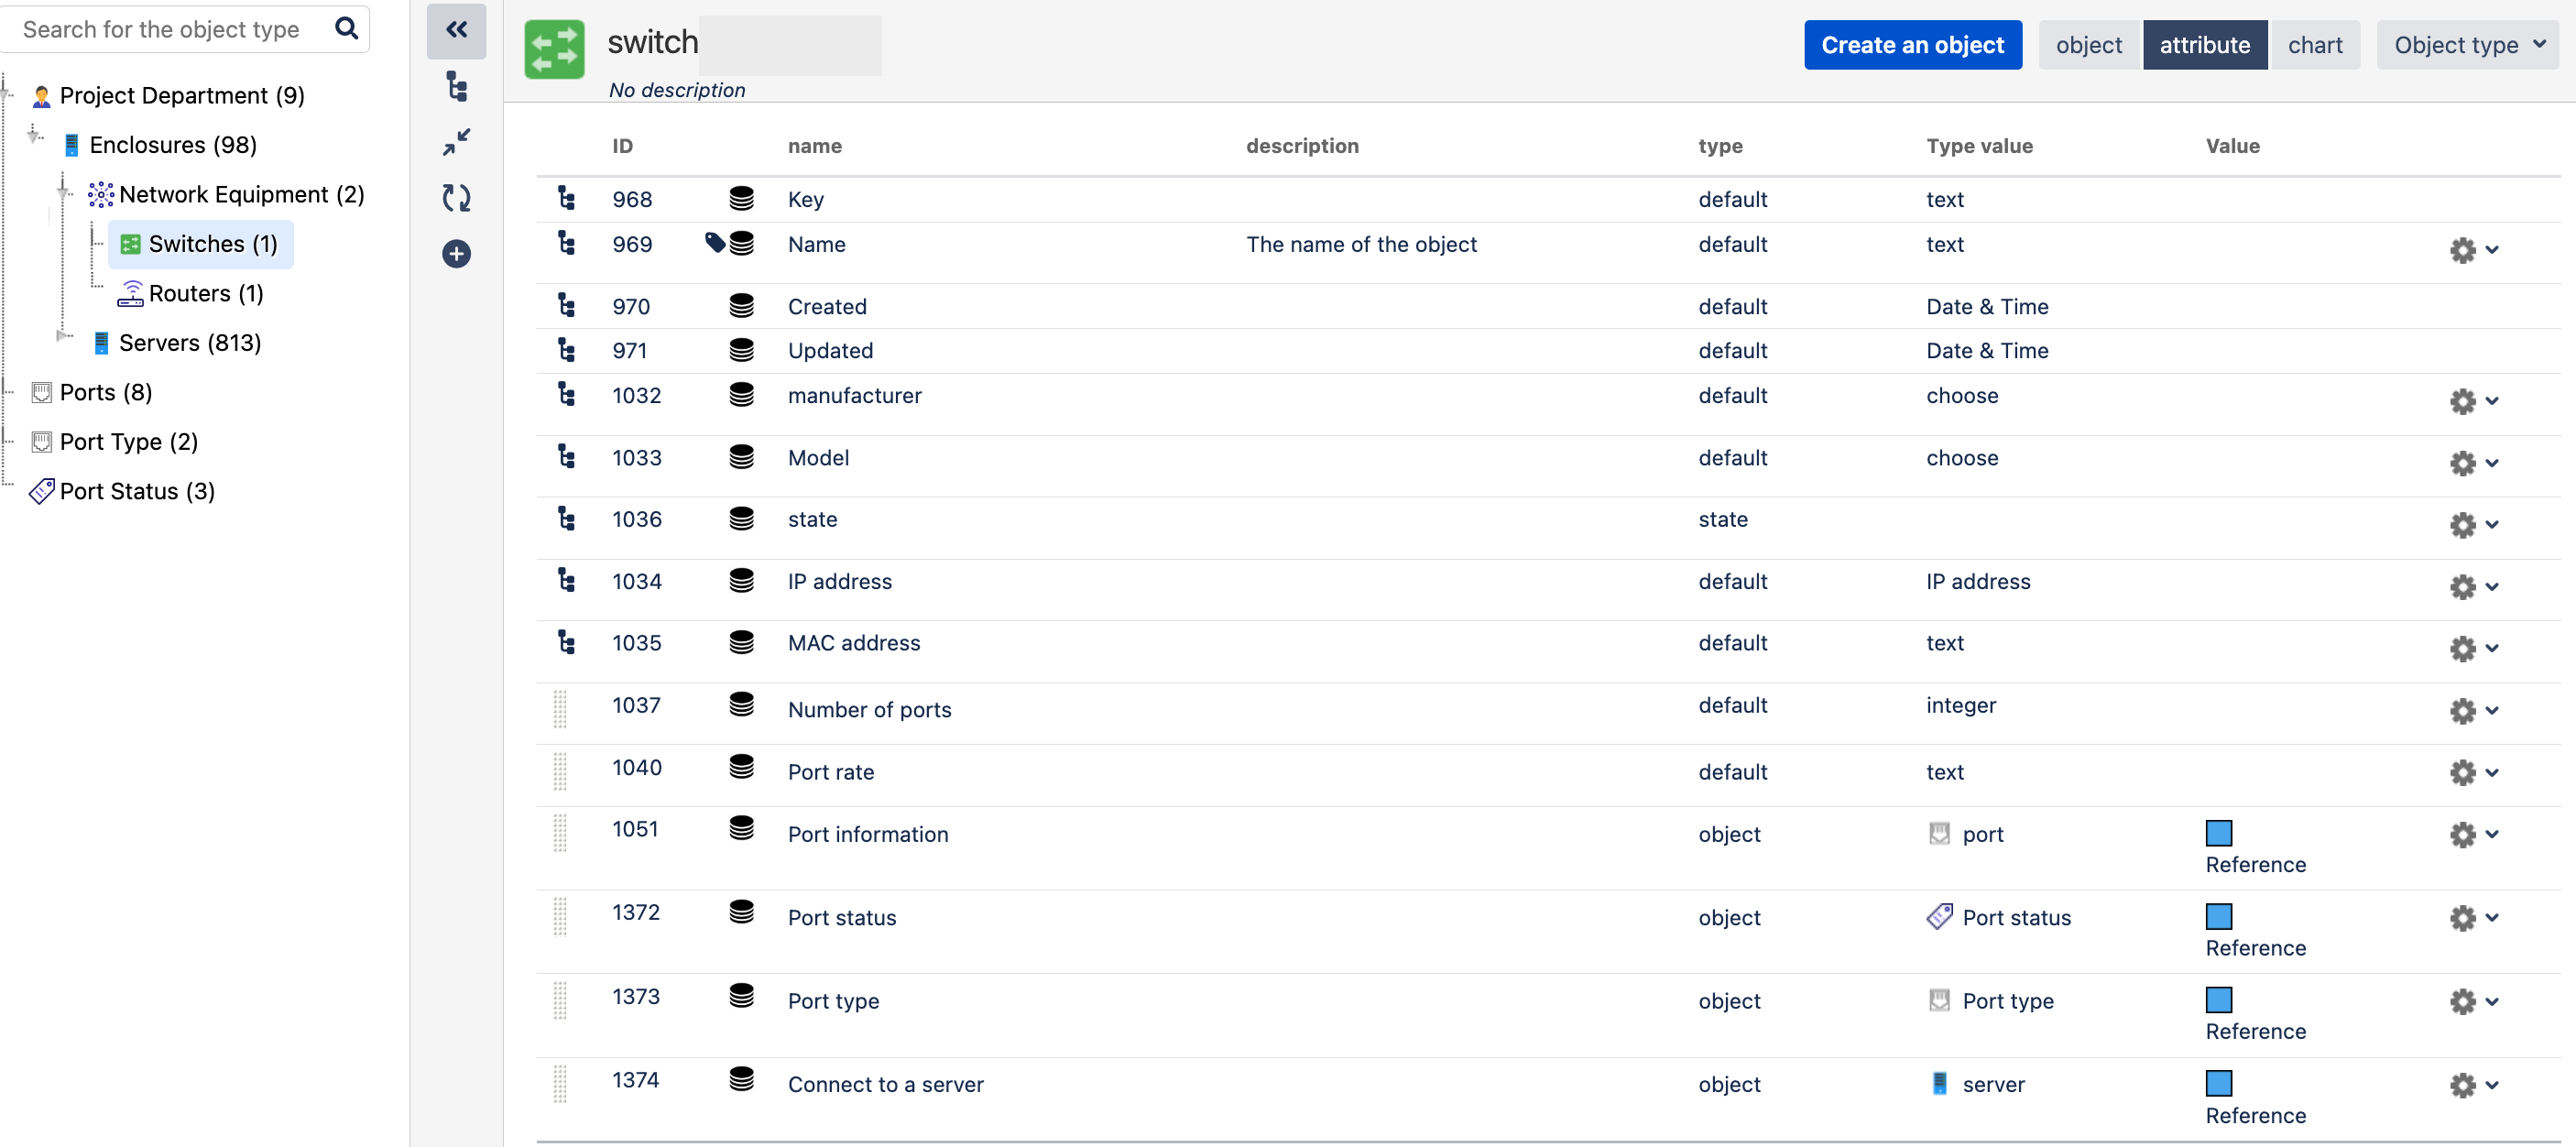Expand the Servers tree item

pyautogui.click(x=63, y=337)
